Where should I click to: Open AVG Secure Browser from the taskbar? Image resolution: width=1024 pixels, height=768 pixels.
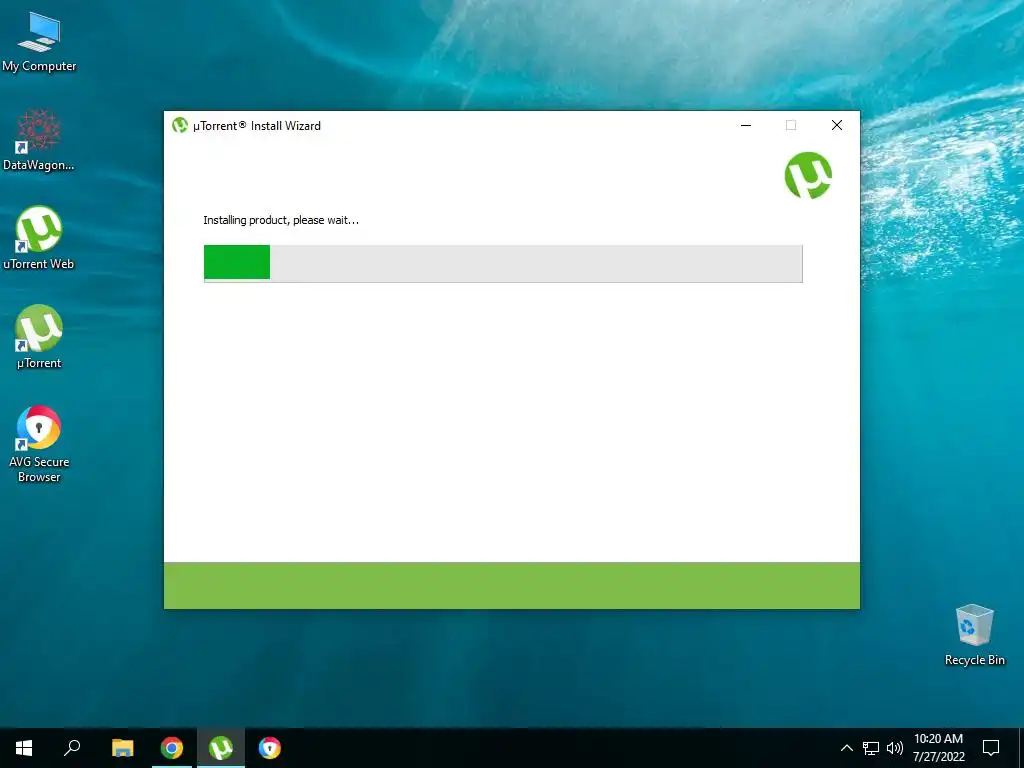270,748
